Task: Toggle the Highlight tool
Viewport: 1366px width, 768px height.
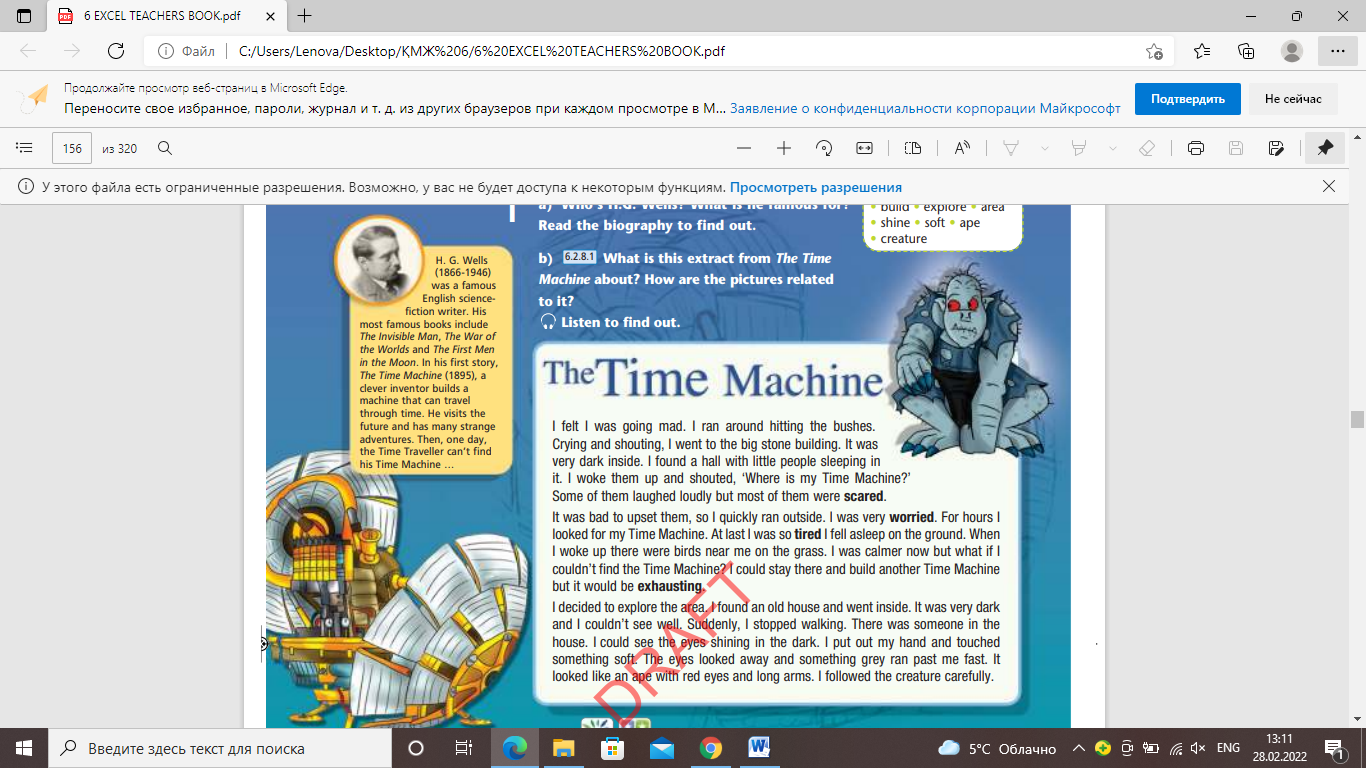Action: point(1079,148)
